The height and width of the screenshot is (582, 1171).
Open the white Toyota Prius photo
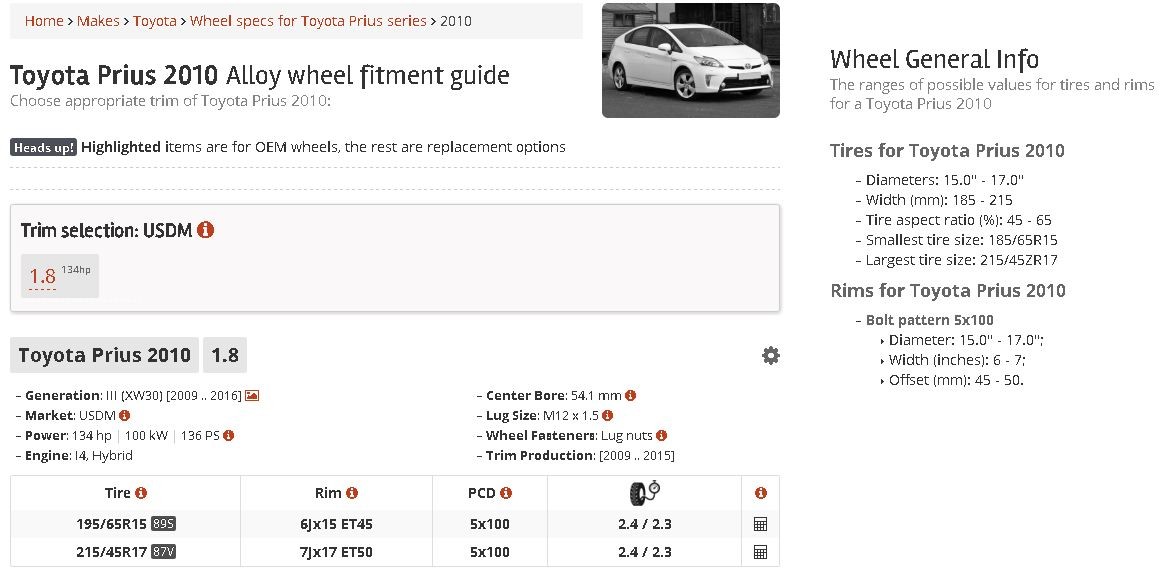tap(691, 61)
